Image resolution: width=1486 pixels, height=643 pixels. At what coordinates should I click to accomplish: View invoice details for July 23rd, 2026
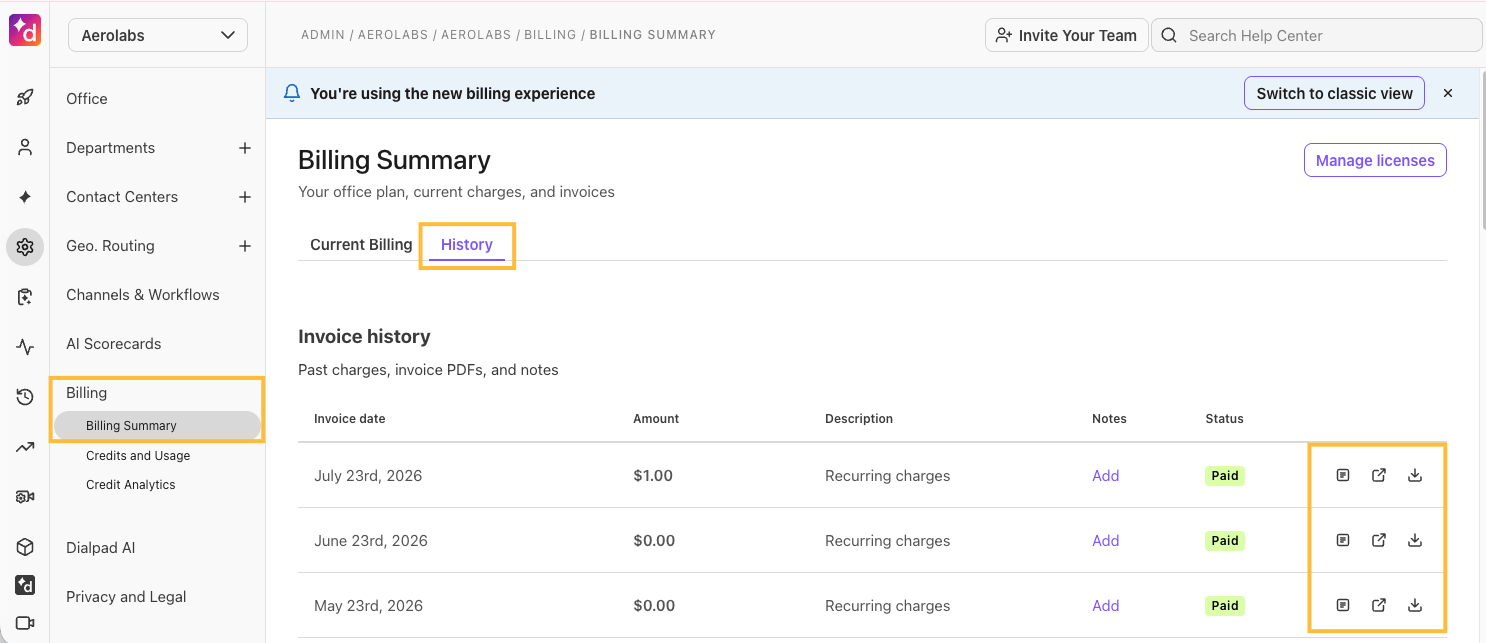click(1343, 475)
